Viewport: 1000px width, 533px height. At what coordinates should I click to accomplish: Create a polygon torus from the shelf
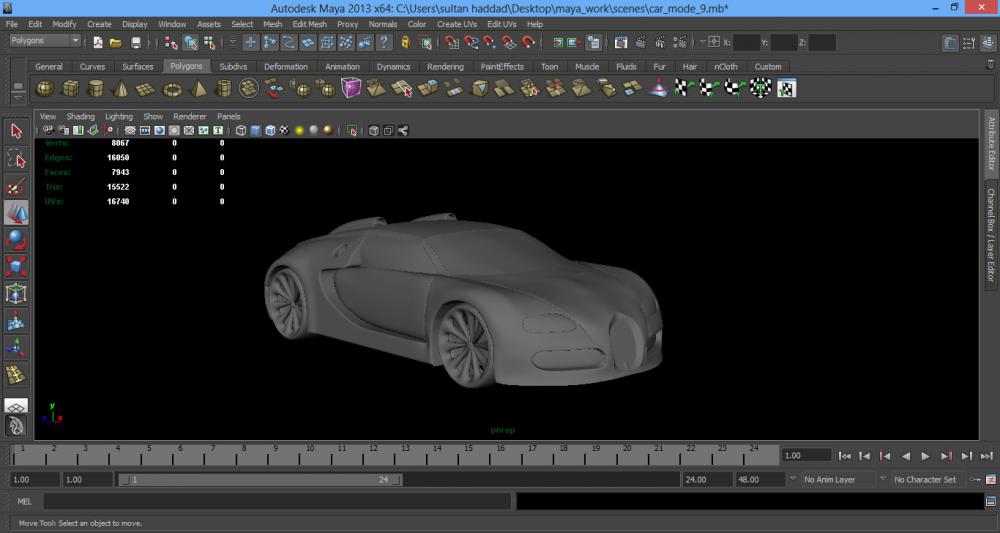coord(172,89)
